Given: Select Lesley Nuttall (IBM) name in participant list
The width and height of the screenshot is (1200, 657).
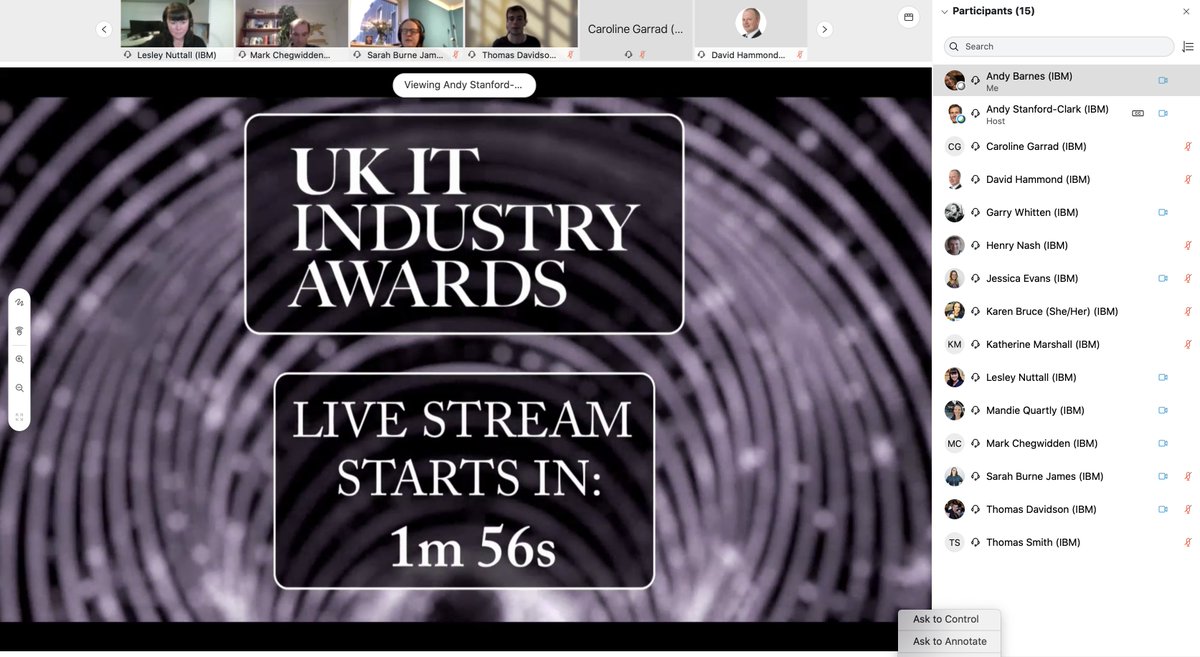Looking at the screenshot, I should (x=1031, y=377).
